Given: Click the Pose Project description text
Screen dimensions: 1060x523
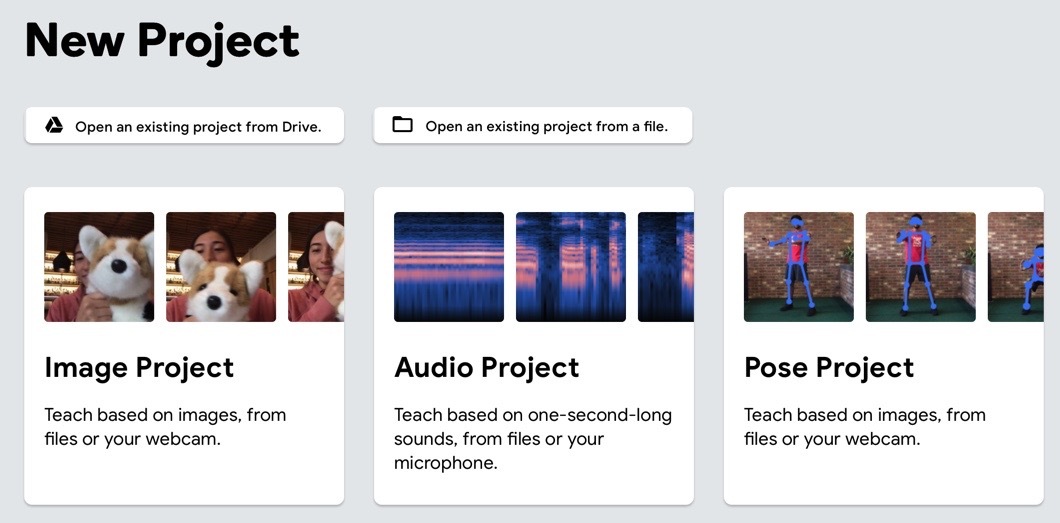Looking at the screenshot, I should coord(865,427).
